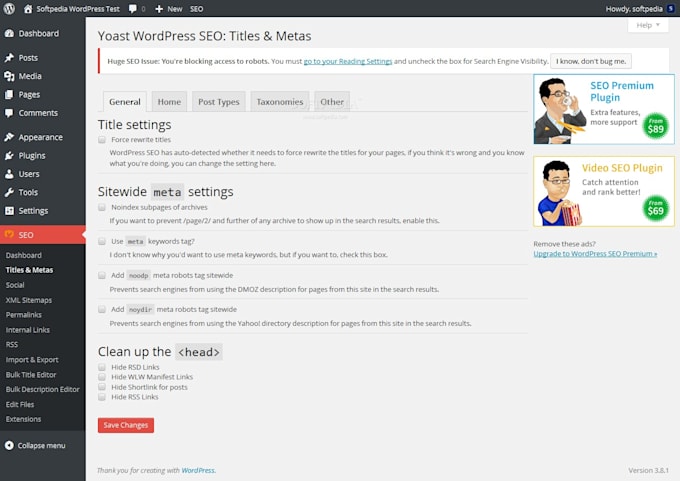Open Internal Links submenu item

pos(28,330)
